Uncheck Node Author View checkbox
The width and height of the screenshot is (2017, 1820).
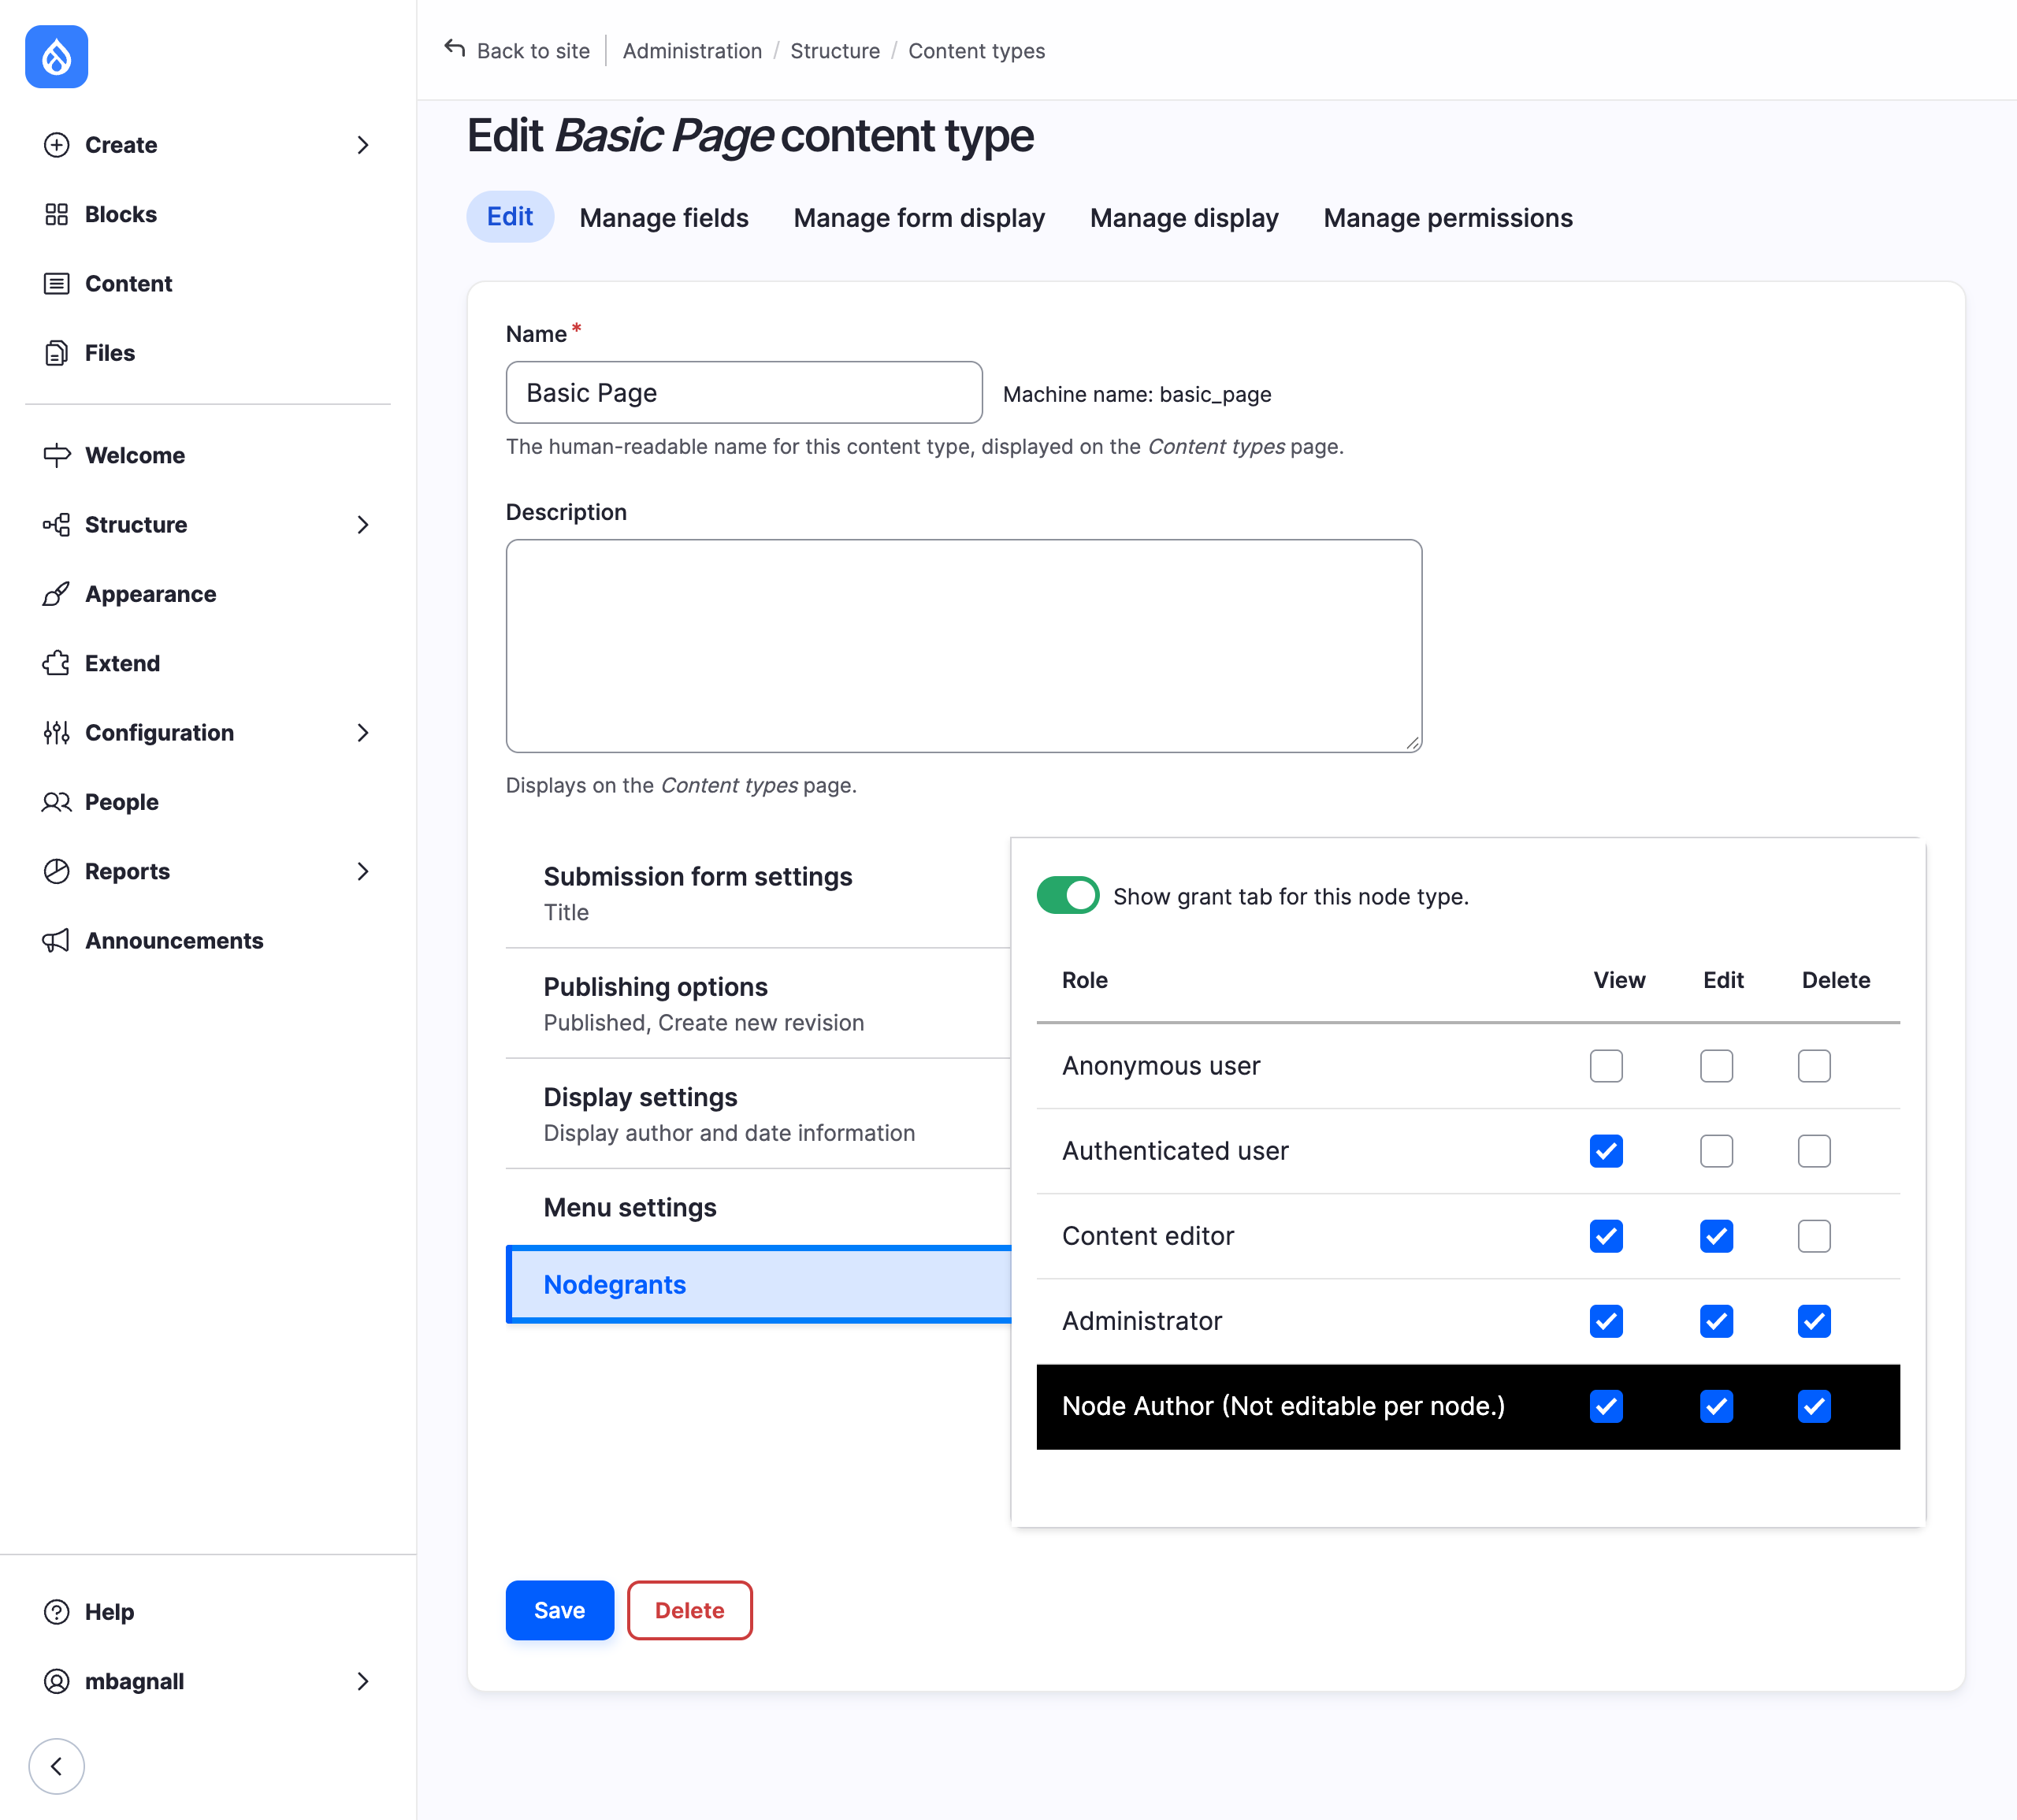click(x=1606, y=1406)
